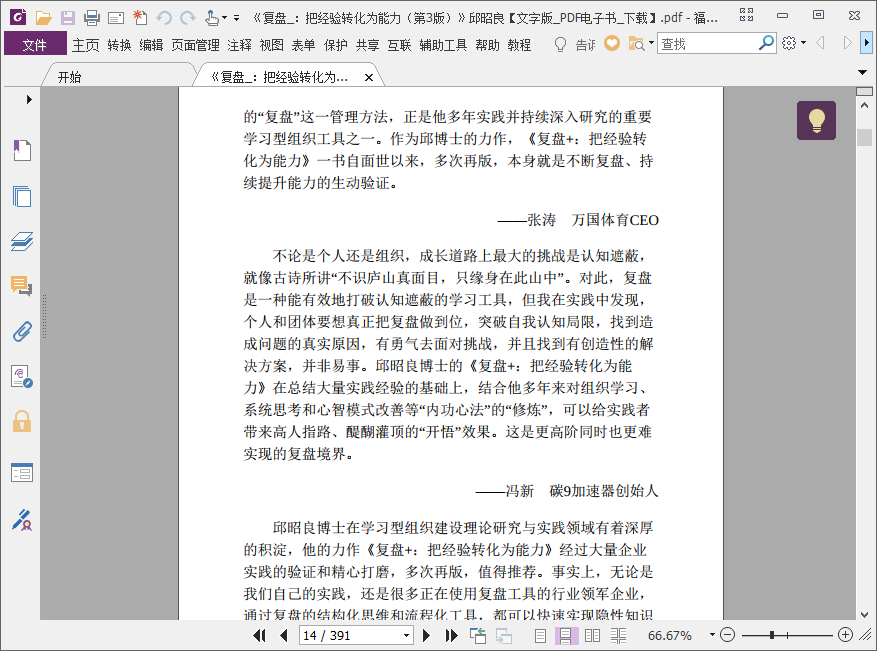The width and height of the screenshot is (877, 651).
Task: Click the lightbulb tips button
Action: 817,120
